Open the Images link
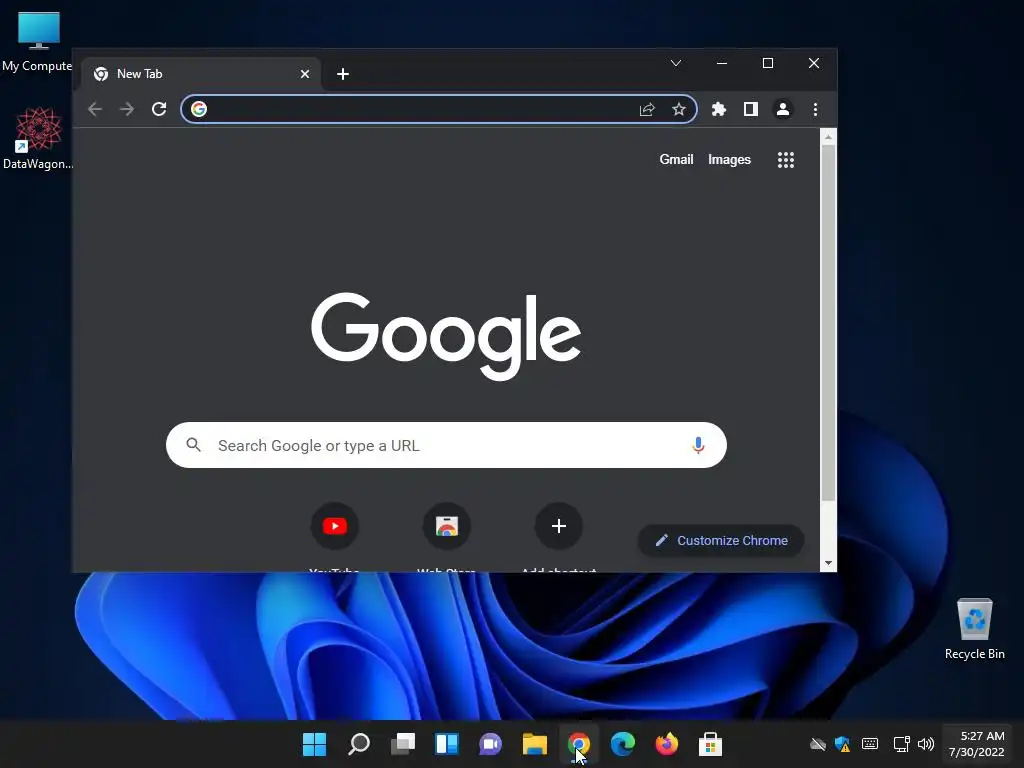1024x768 pixels. (729, 160)
